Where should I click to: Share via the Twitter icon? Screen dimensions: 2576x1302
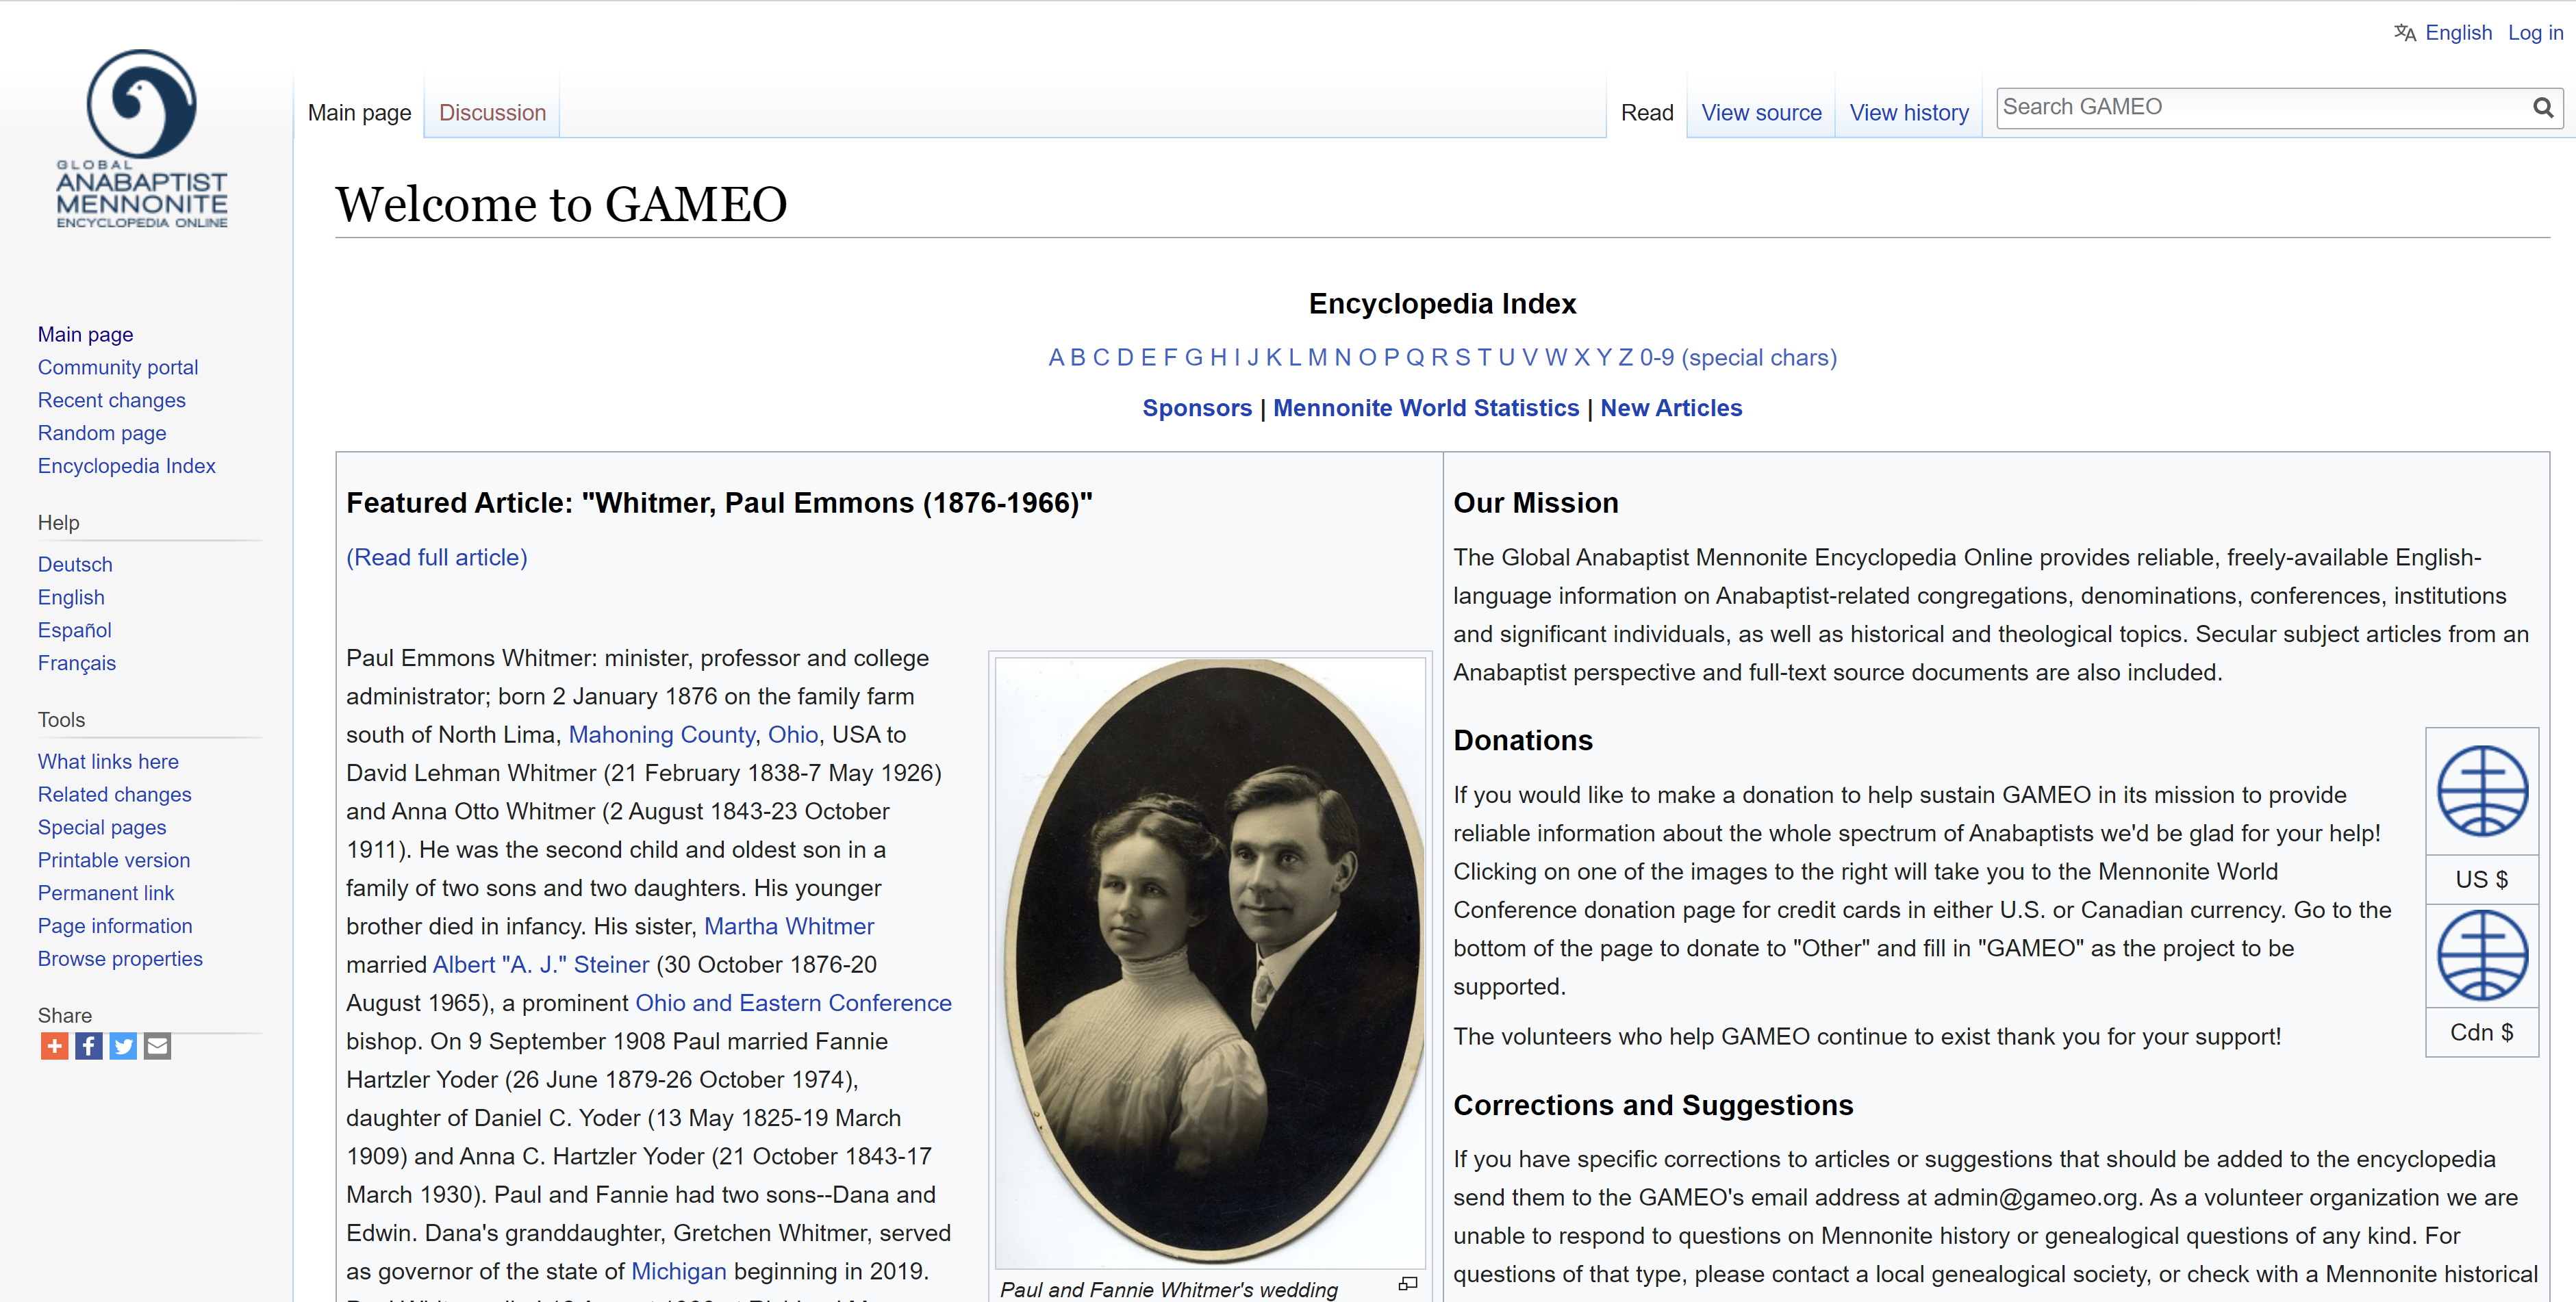[123, 1046]
